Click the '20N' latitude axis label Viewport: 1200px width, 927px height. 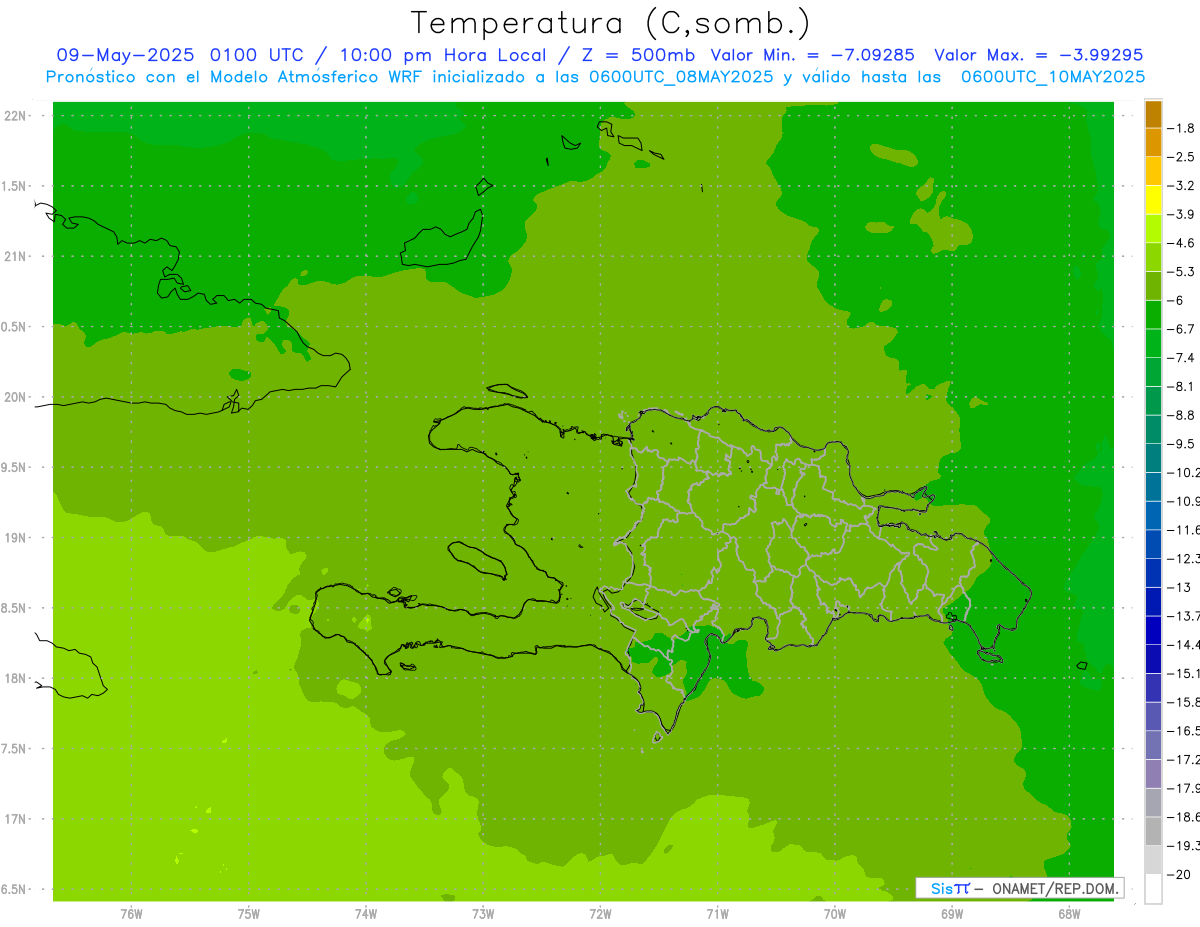(15, 397)
